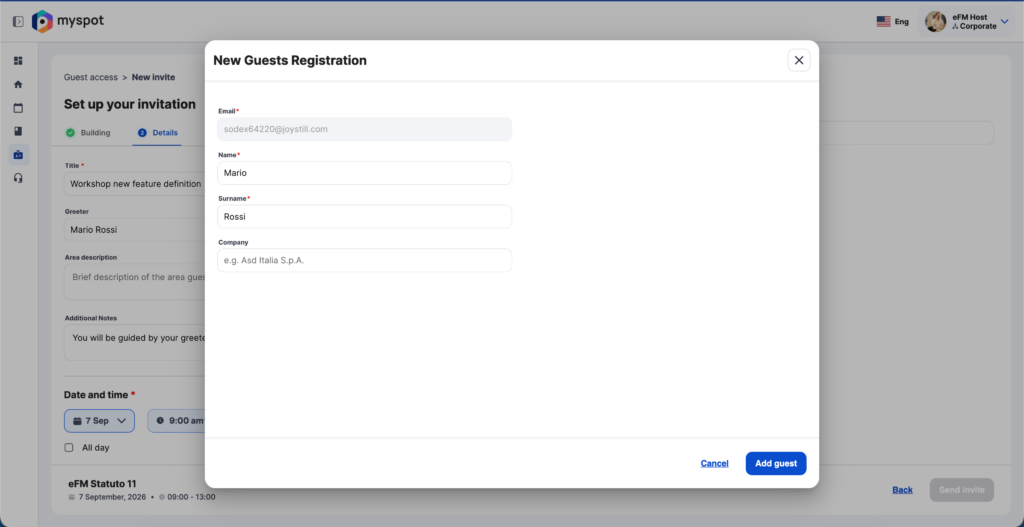Click the Company input field
Viewport: 1024px width, 527px height.
(364, 260)
